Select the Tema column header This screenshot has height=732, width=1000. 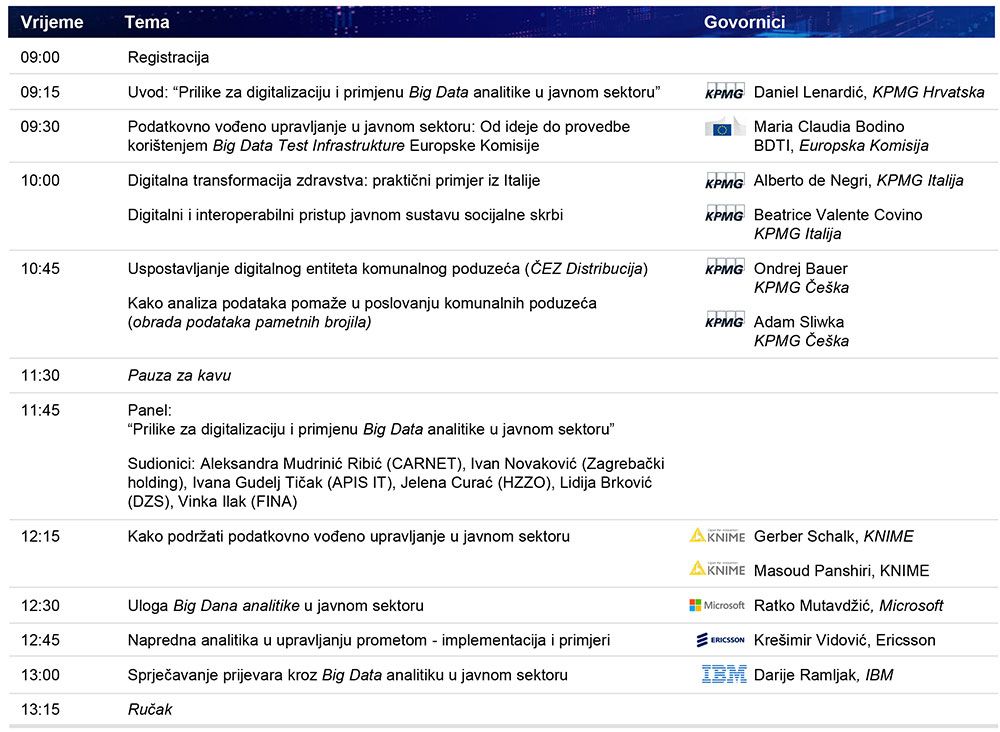click(x=147, y=22)
